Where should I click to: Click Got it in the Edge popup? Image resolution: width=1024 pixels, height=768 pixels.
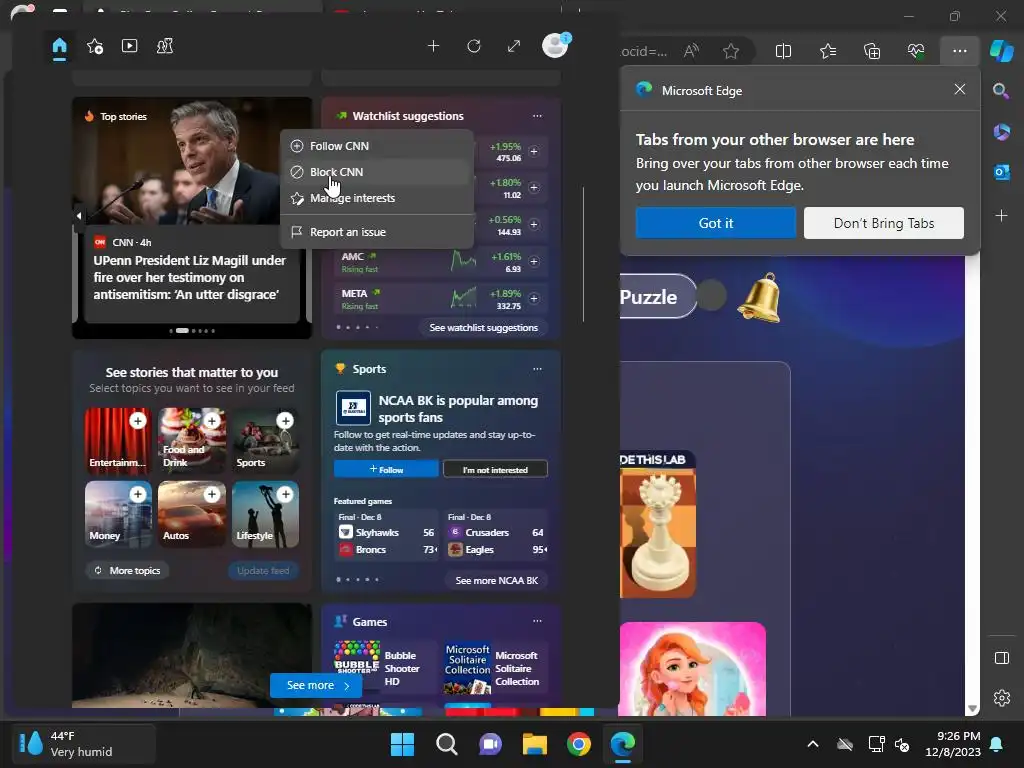(x=716, y=223)
